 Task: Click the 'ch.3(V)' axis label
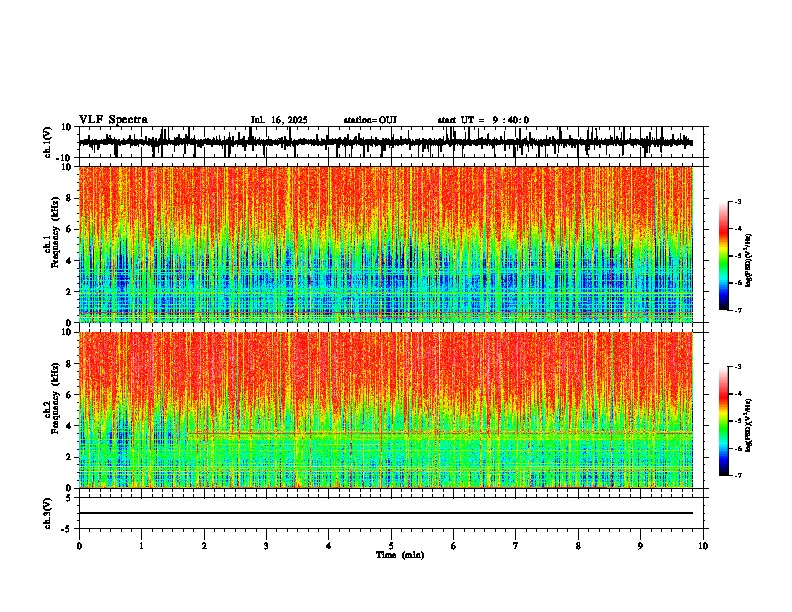pos(48,514)
